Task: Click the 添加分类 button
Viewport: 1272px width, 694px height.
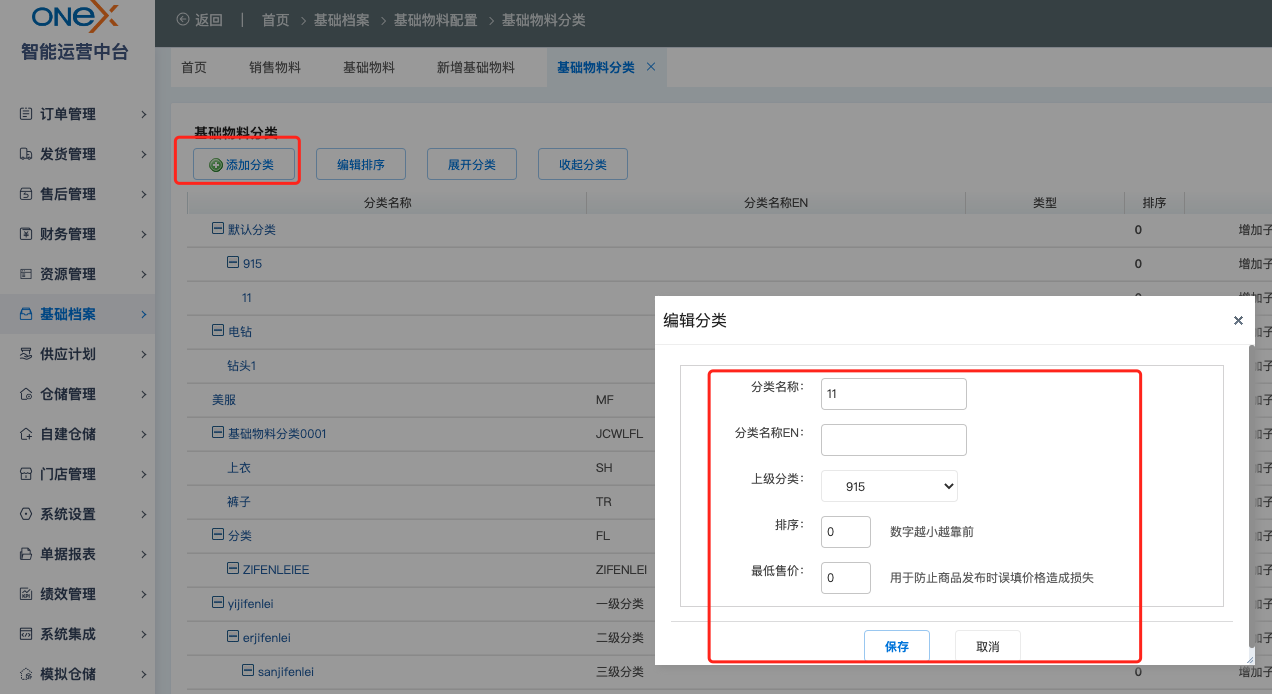Action: tap(238, 164)
